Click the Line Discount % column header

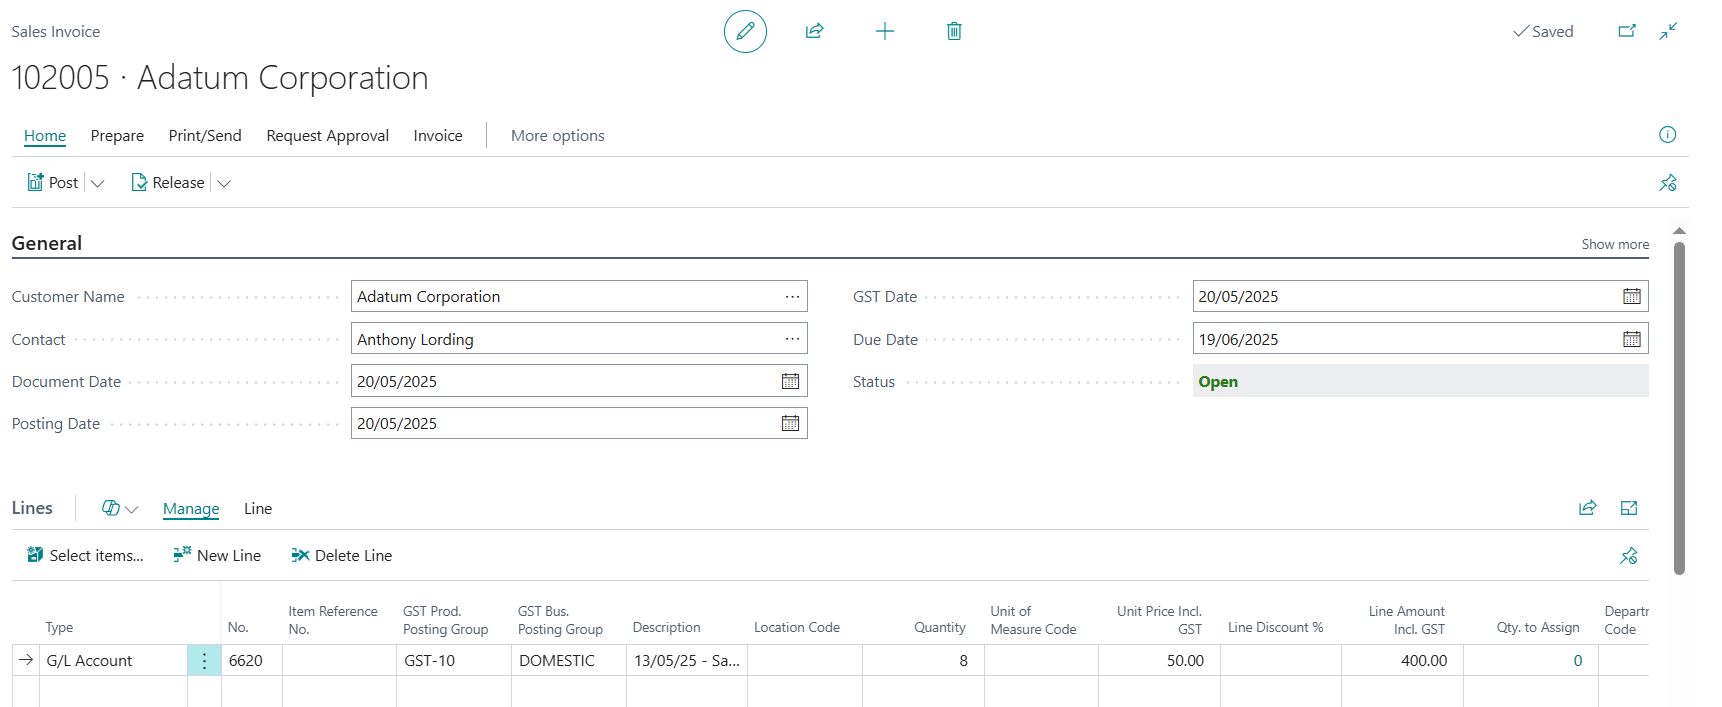(x=1276, y=628)
